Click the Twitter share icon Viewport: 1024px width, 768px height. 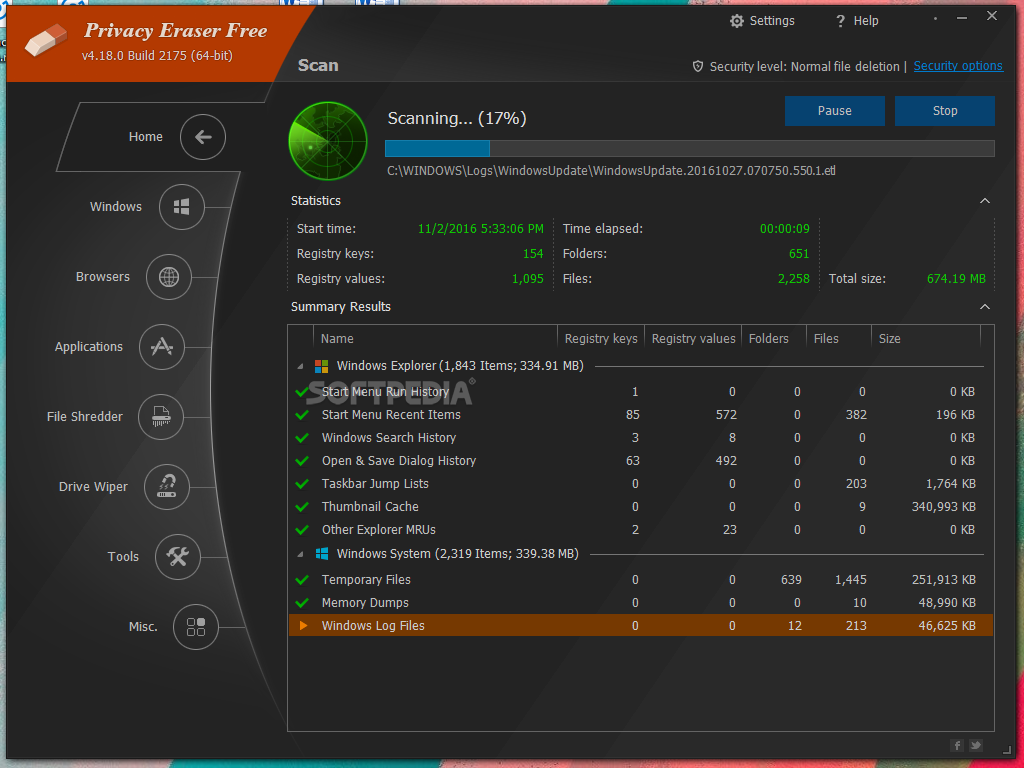[976, 745]
